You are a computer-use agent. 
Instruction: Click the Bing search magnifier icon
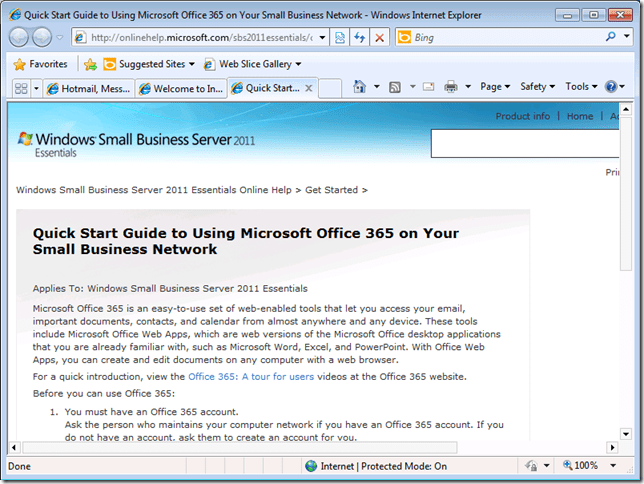(x=612, y=37)
